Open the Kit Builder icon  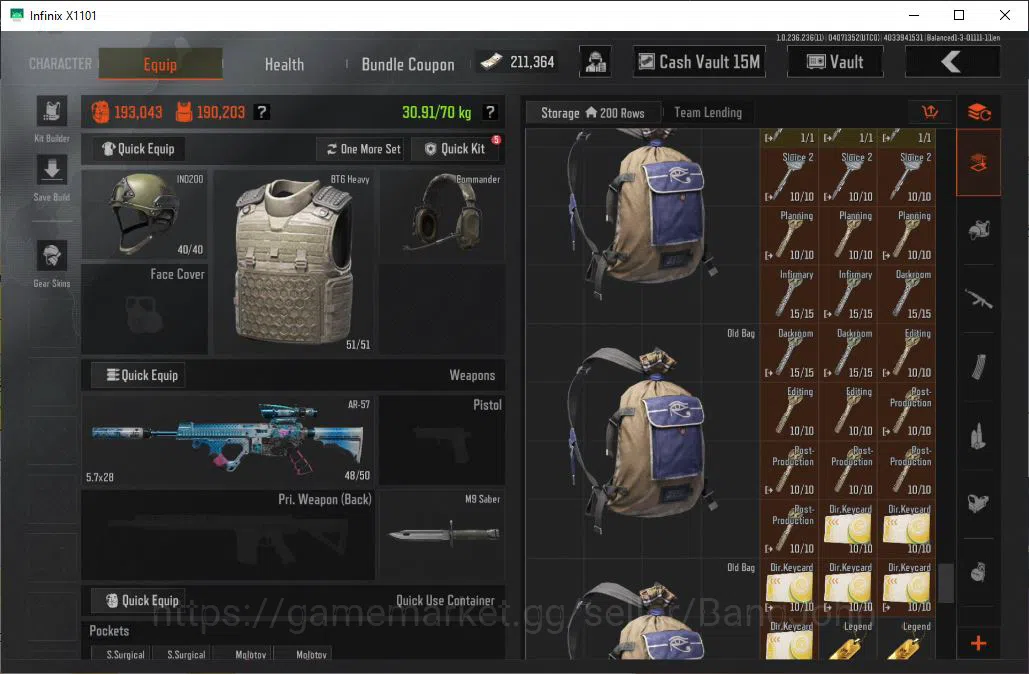coord(52,111)
